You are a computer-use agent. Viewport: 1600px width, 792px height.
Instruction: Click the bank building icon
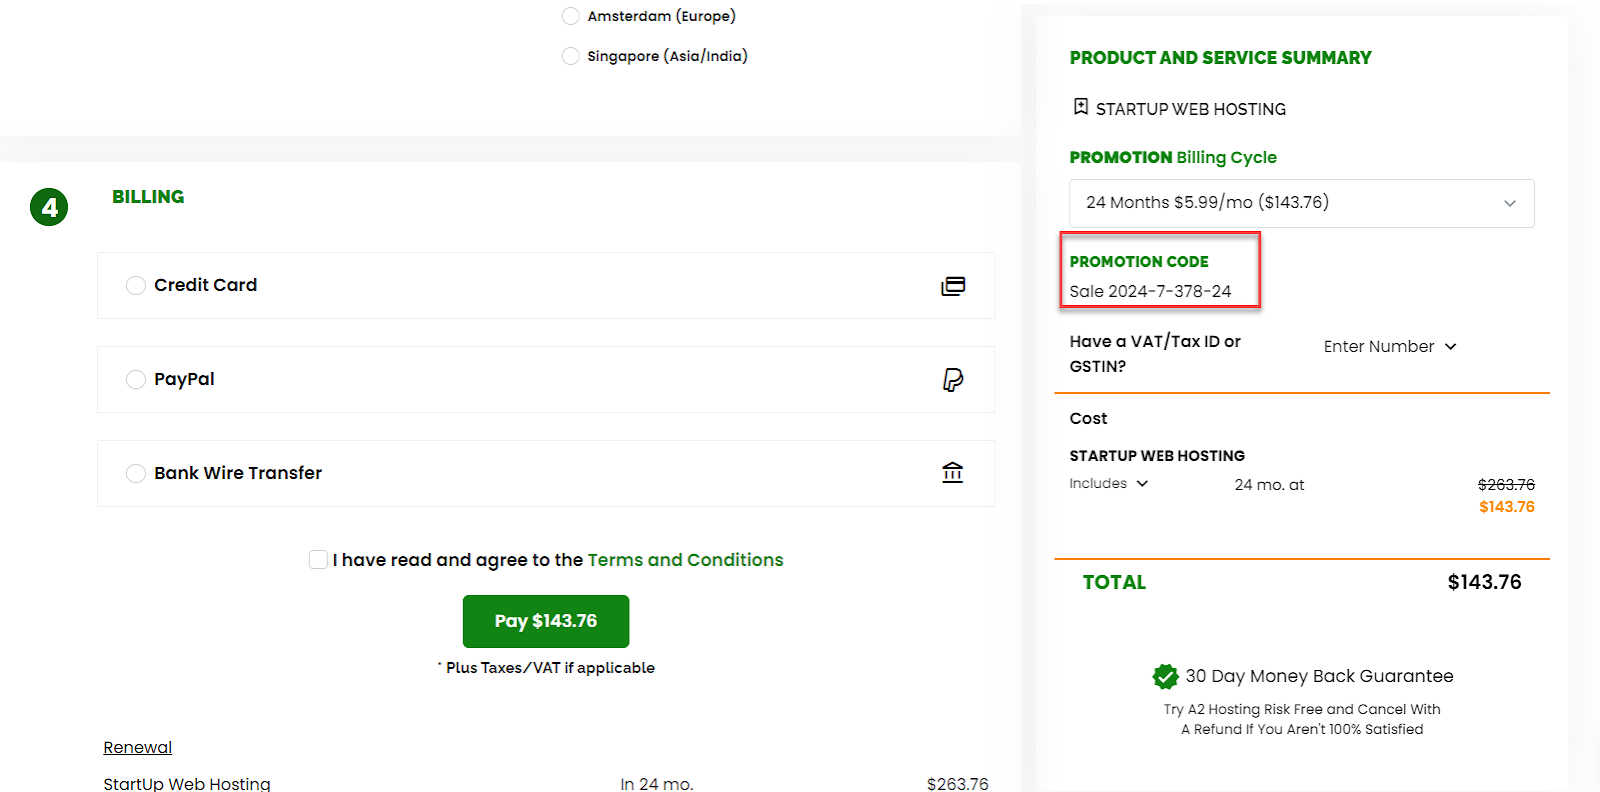point(953,473)
